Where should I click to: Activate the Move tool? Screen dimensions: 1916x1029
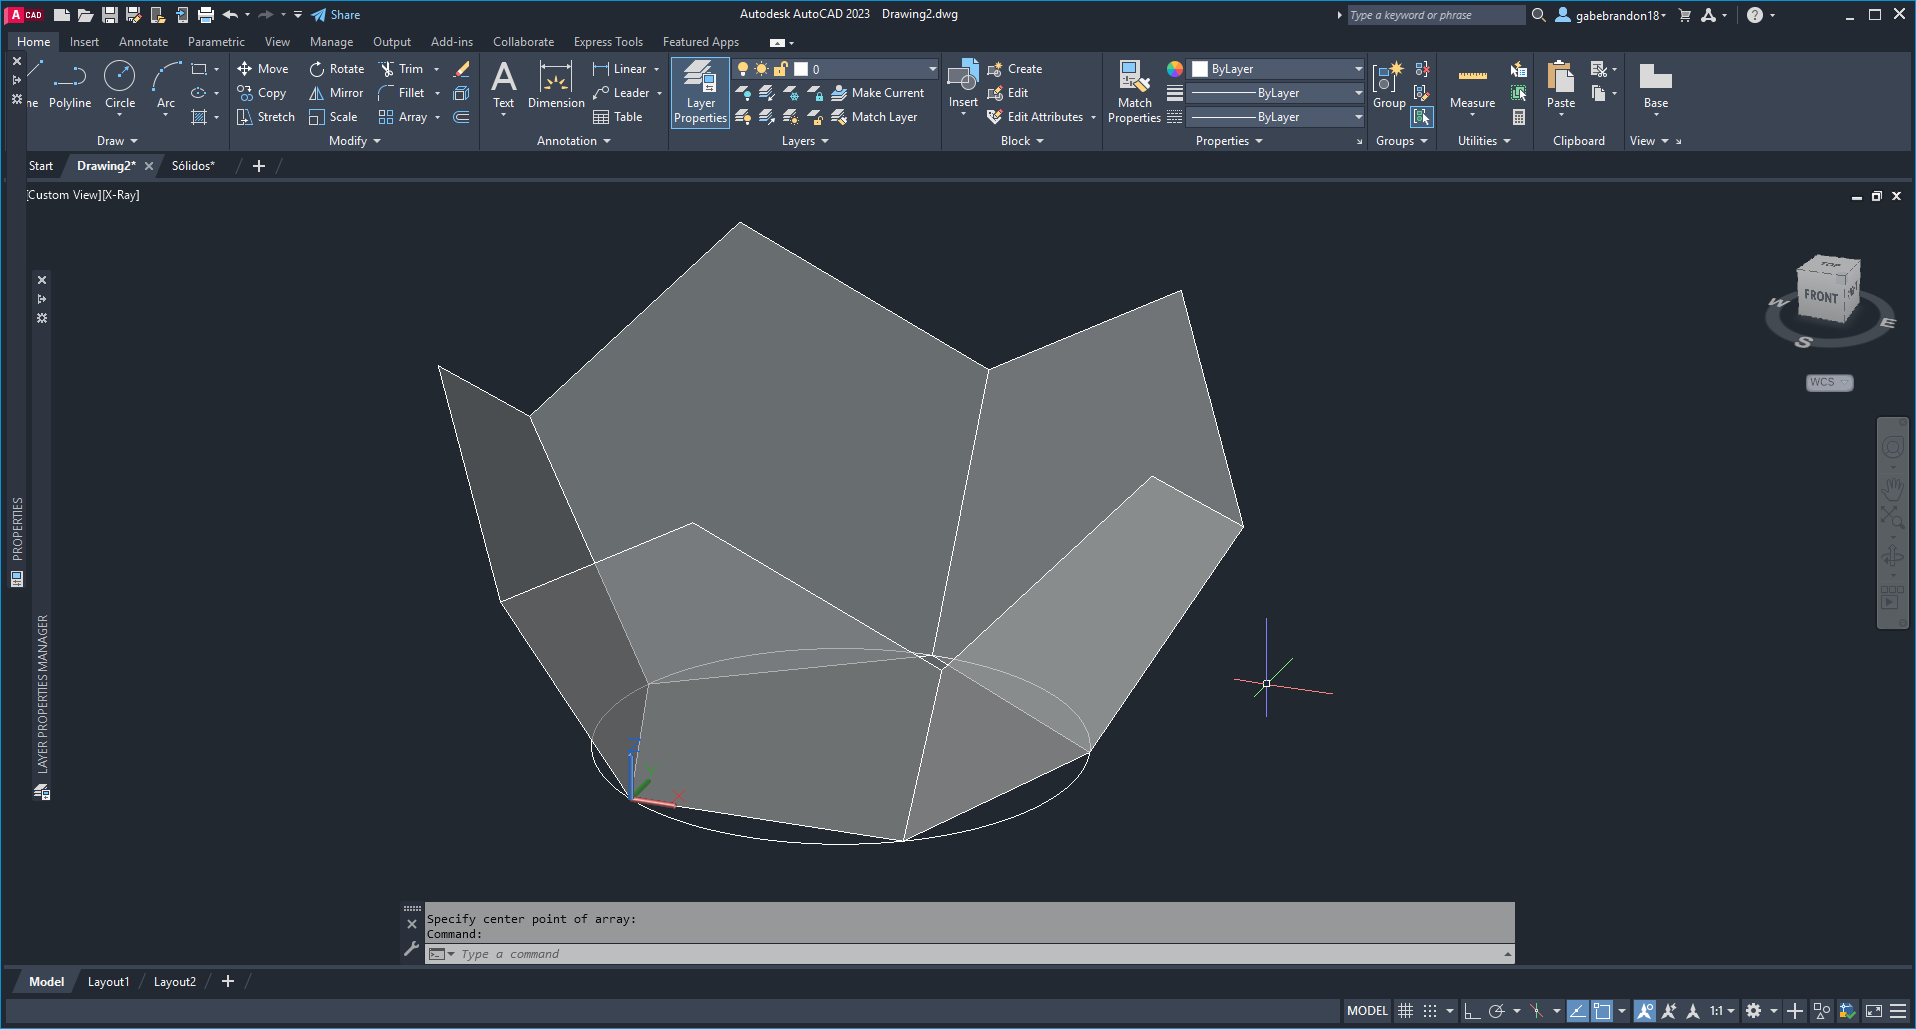[263, 69]
